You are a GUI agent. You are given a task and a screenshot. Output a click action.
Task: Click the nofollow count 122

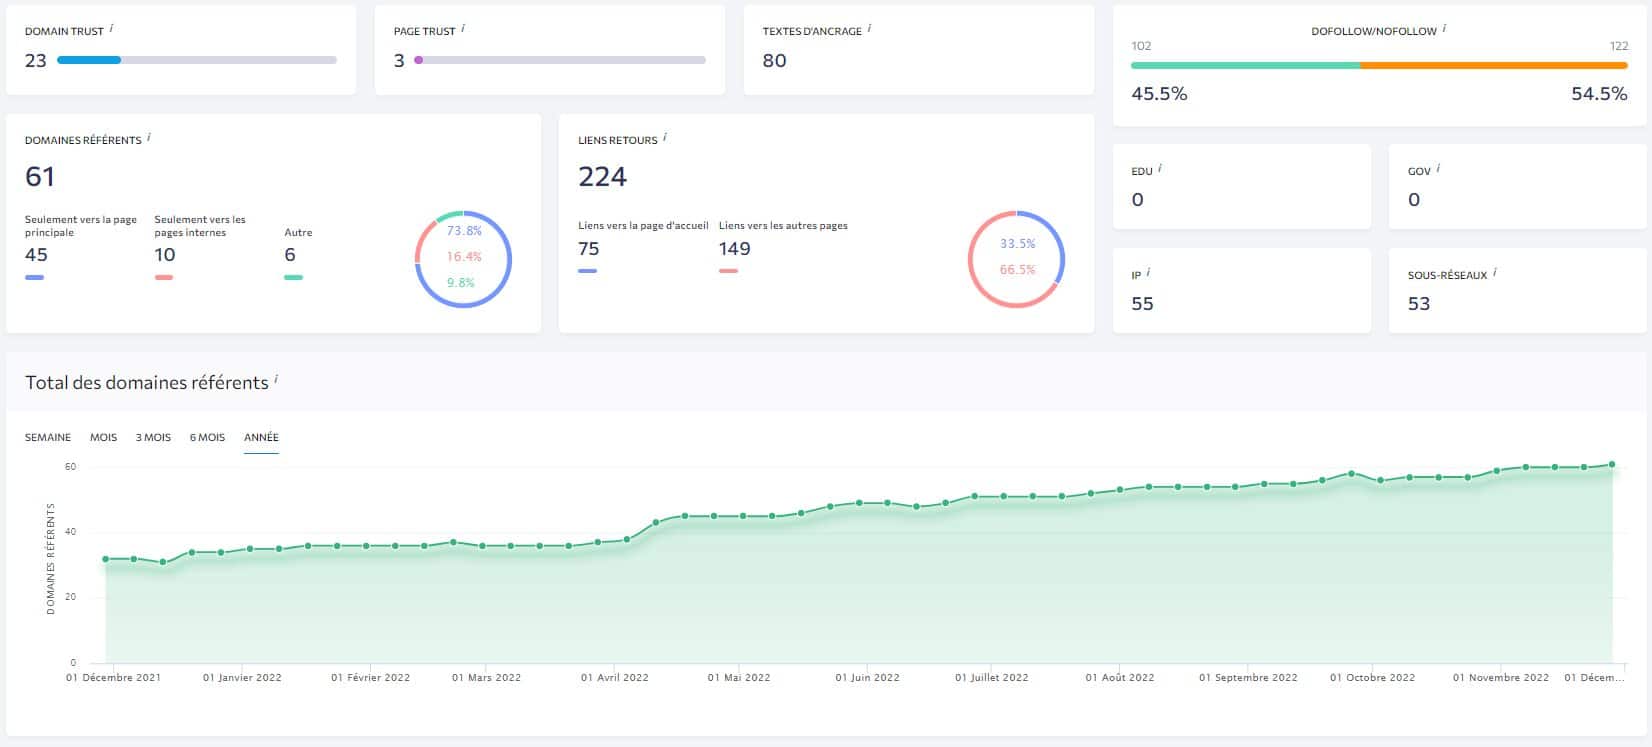1618,46
